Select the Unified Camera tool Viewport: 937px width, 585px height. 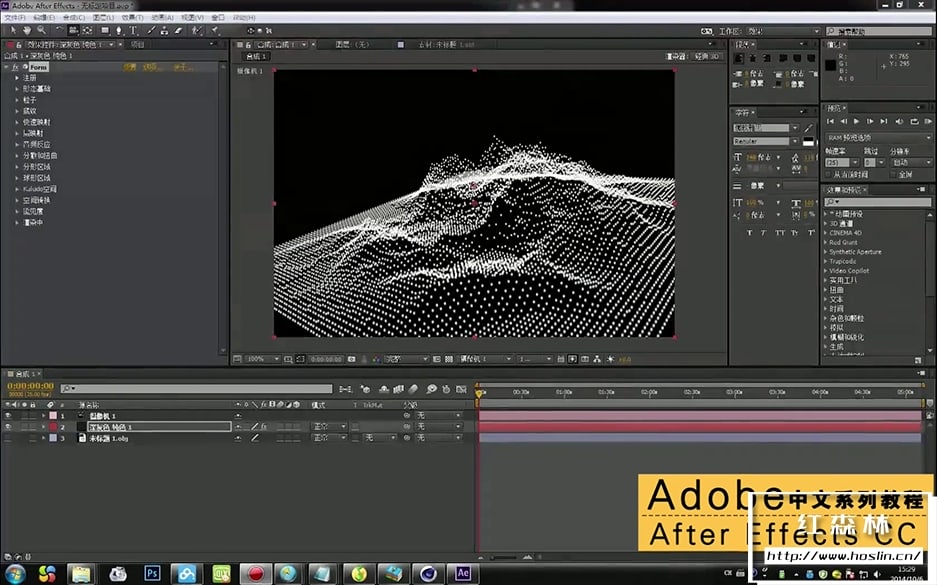click(73, 30)
